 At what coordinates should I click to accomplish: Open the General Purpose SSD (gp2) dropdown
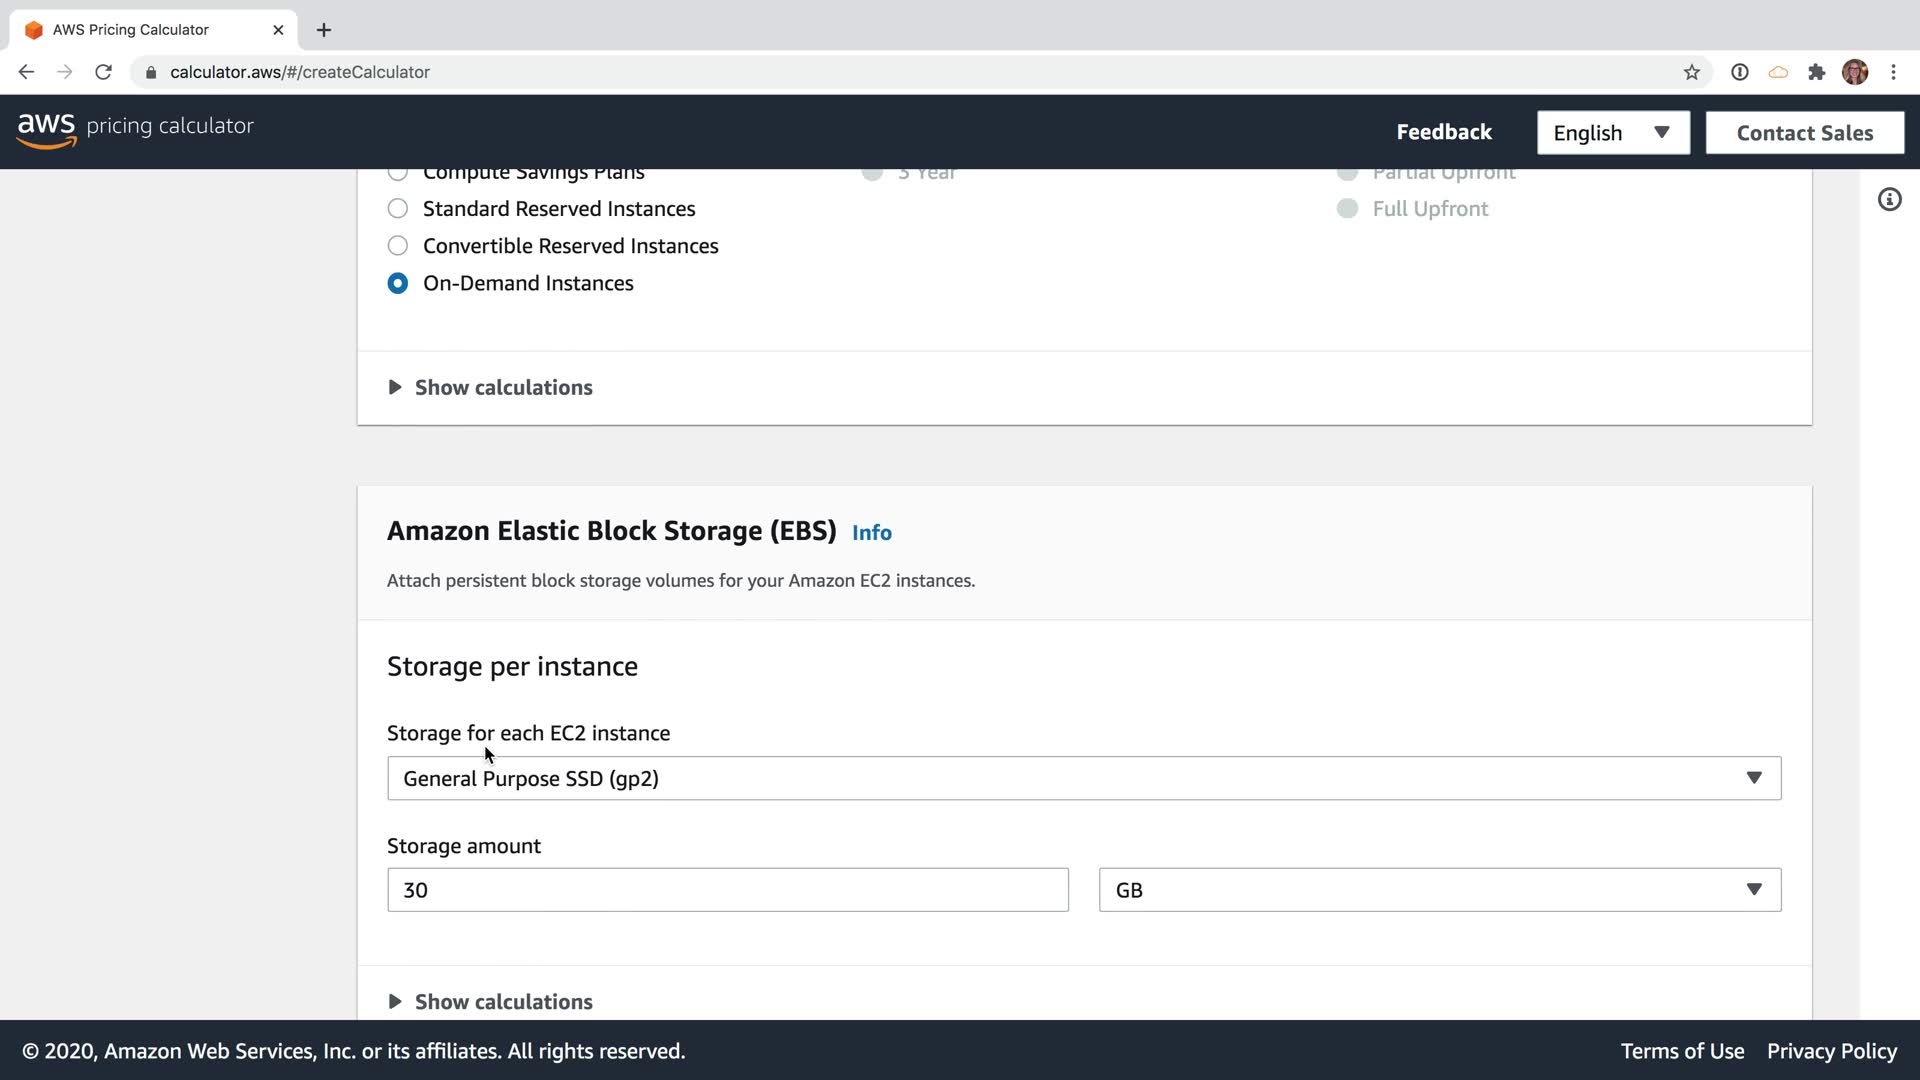pyautogui.click(x=1083, y=778)
